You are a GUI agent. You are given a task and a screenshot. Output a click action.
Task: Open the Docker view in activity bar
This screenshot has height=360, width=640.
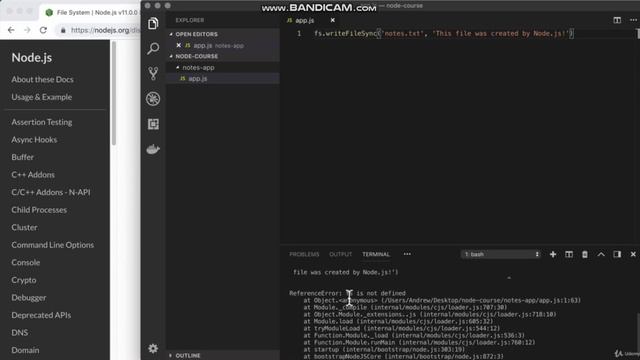coord(153,149)
